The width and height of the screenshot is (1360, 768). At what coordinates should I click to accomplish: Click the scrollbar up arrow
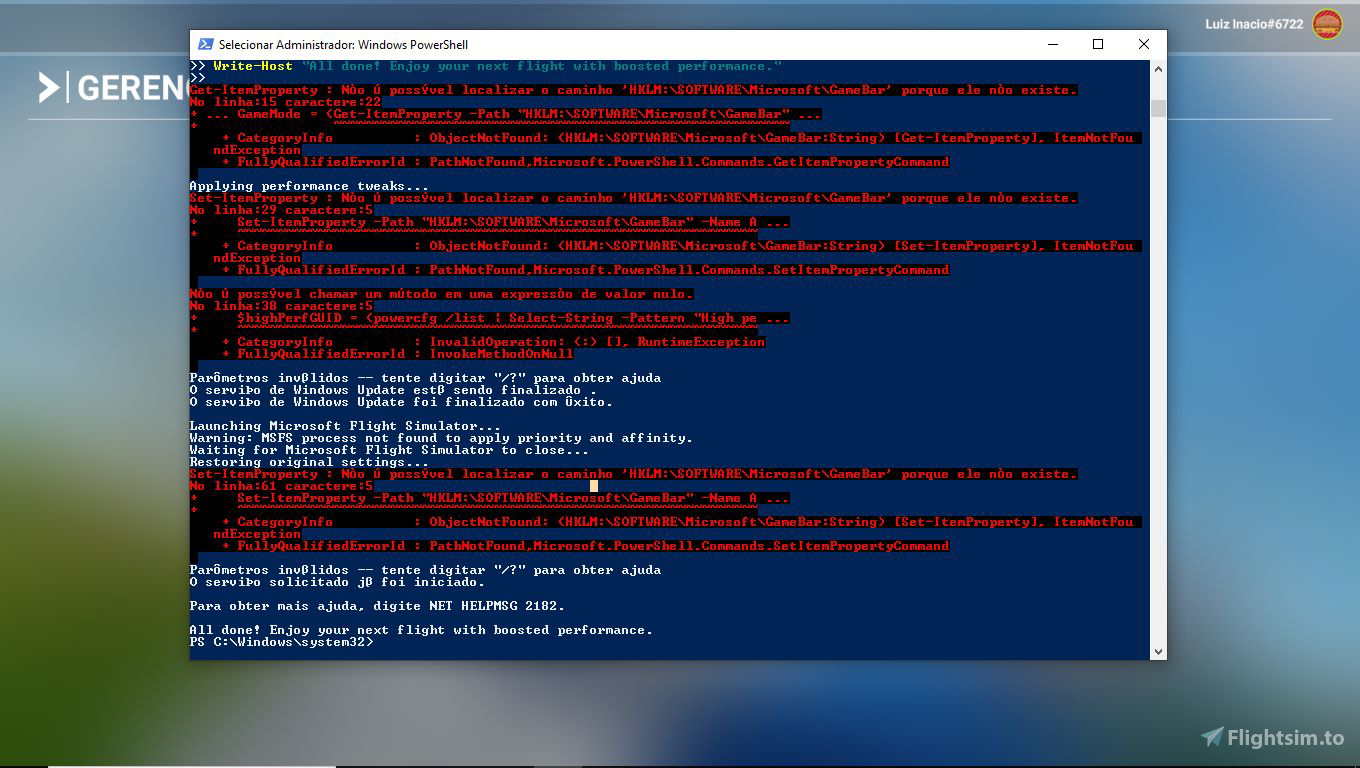pos(1158,68)
